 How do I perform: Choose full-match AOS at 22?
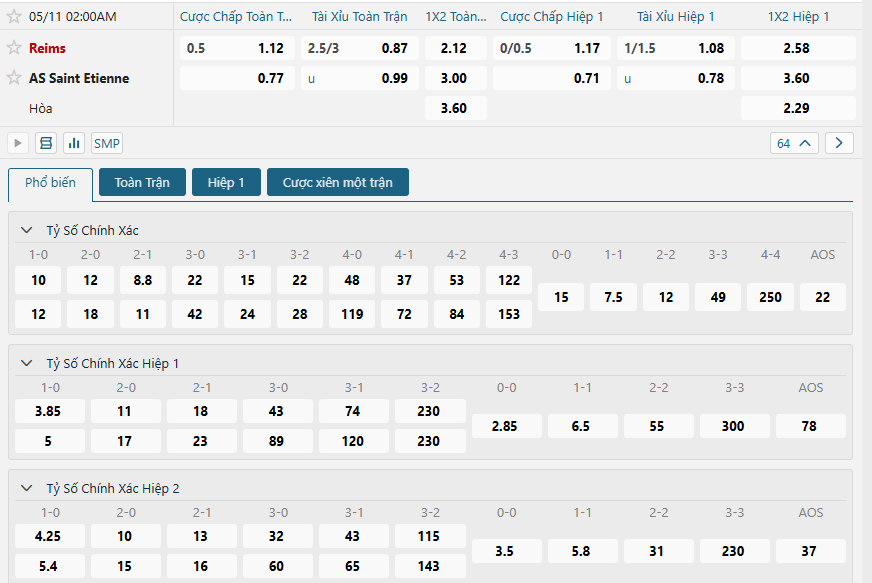[823, 297]
